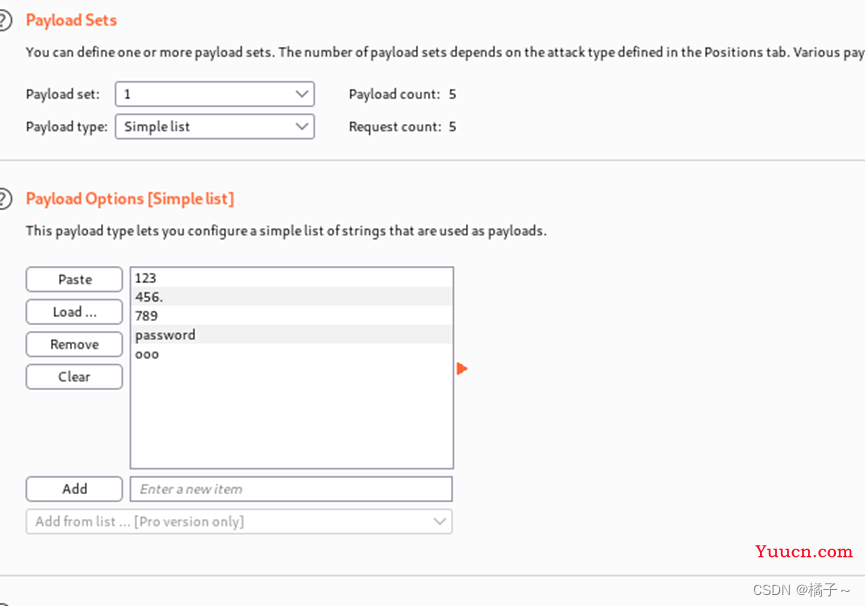Select payload item 123 in list
The width and height of the screenshot is (865, 606).
292,278
